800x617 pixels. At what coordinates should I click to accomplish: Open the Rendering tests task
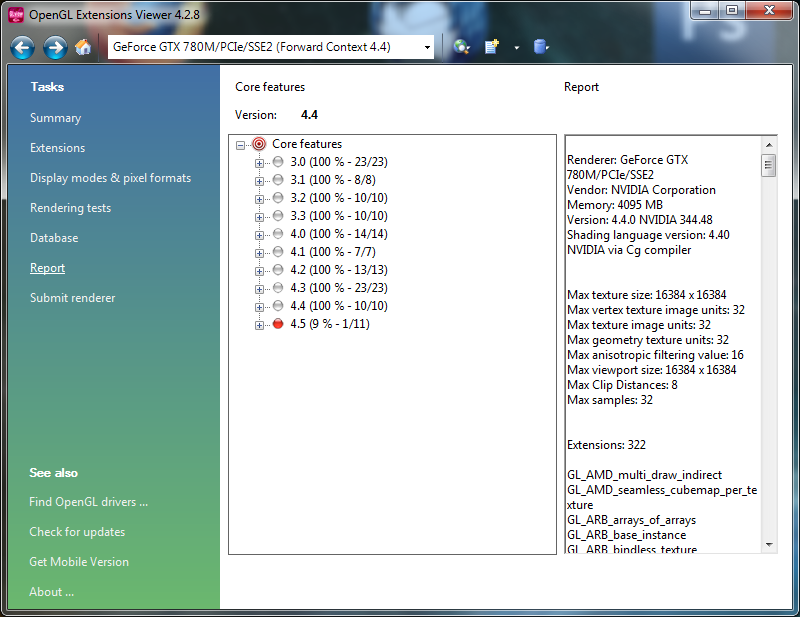pyautogui.click(x=70, y=208)
